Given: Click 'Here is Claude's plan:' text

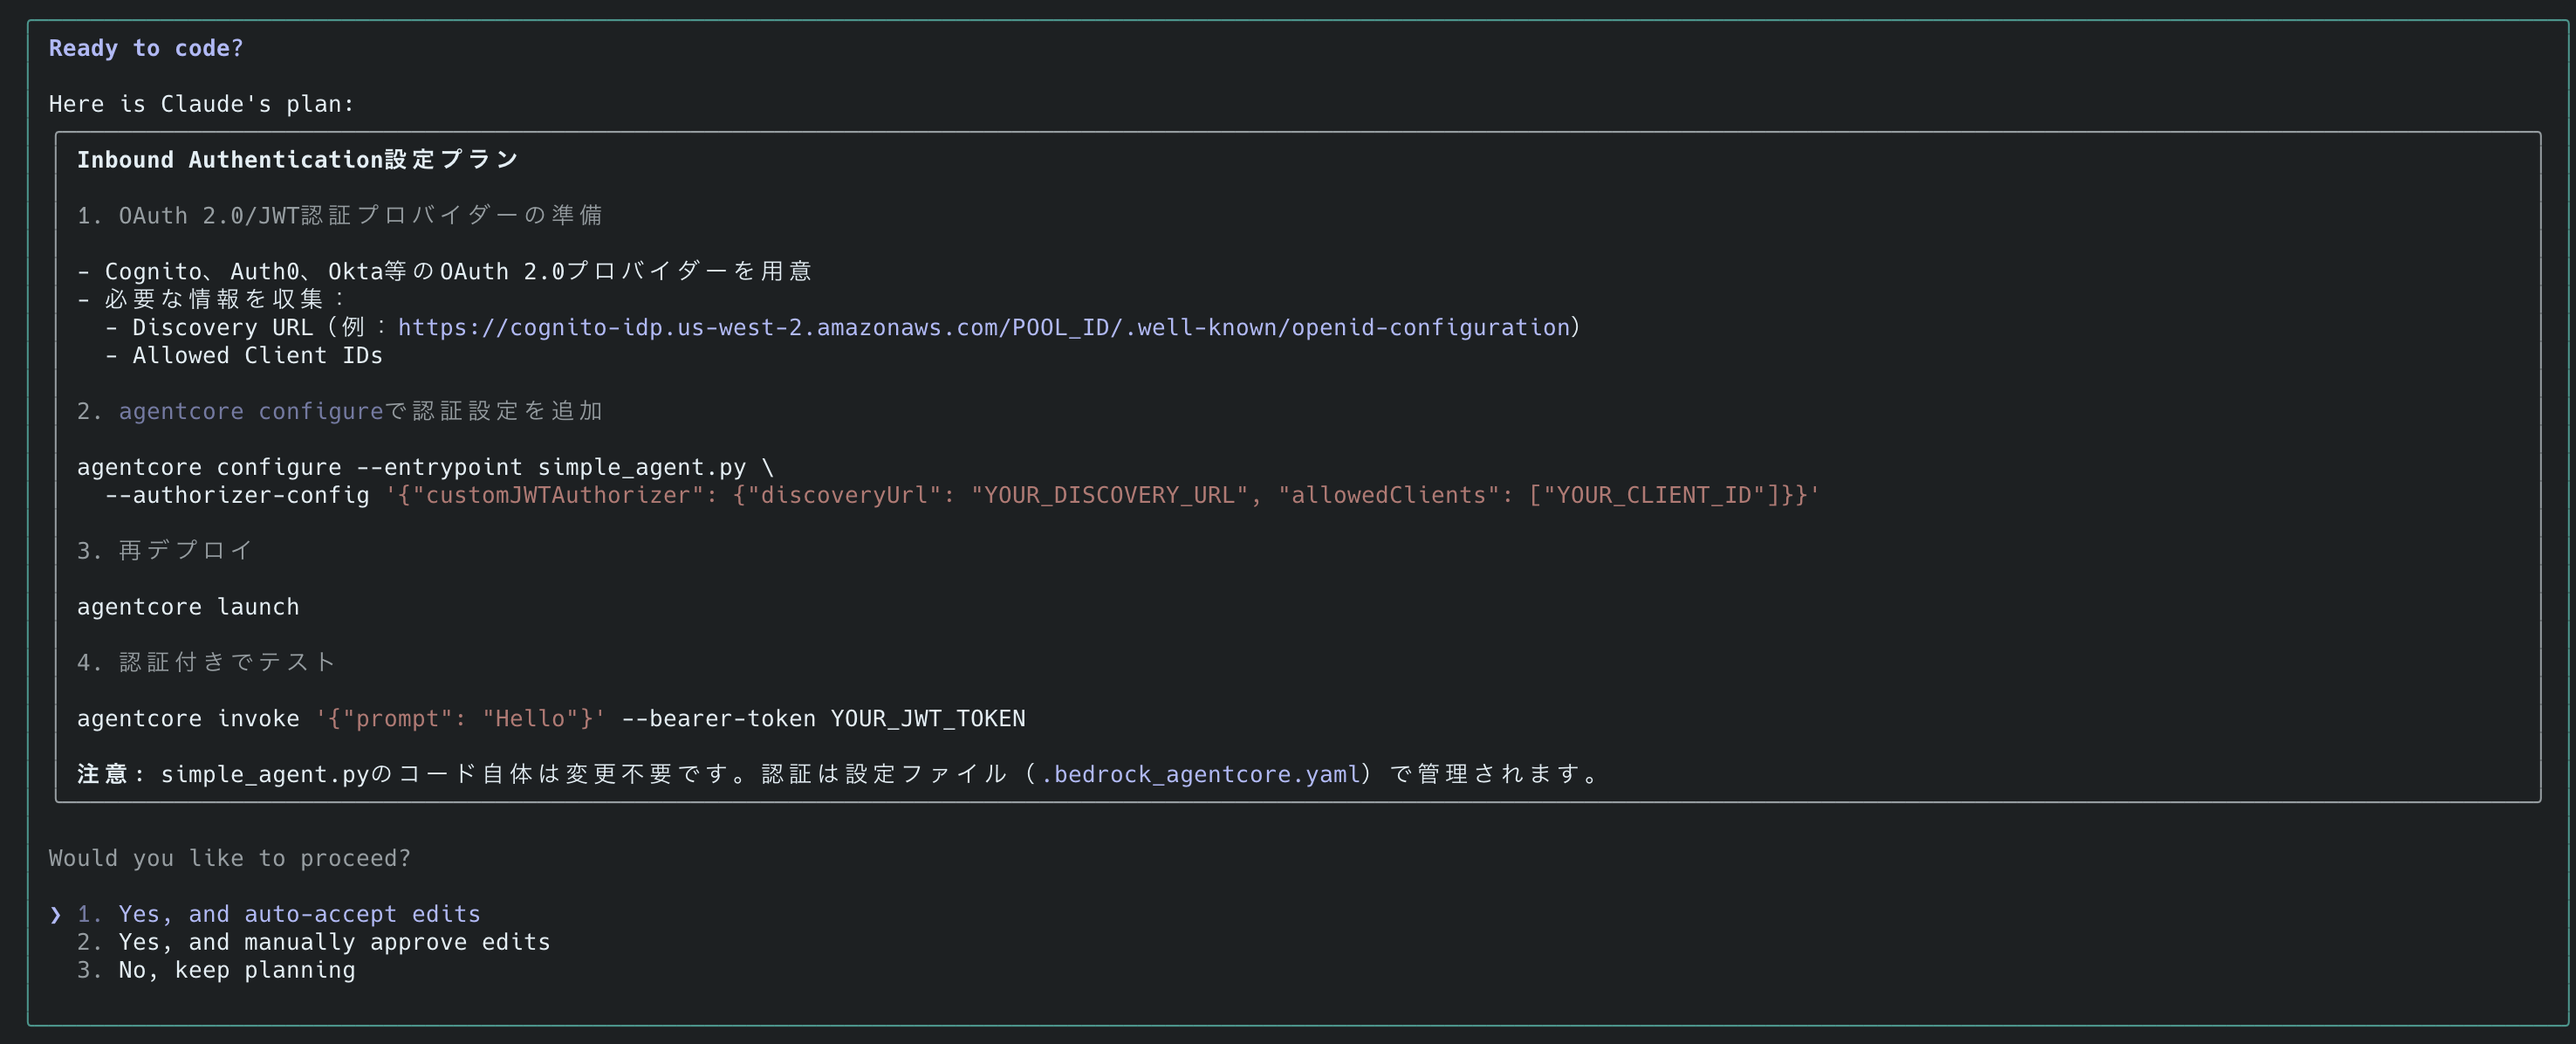Looking at the screenshot, I should pos(201,104).
